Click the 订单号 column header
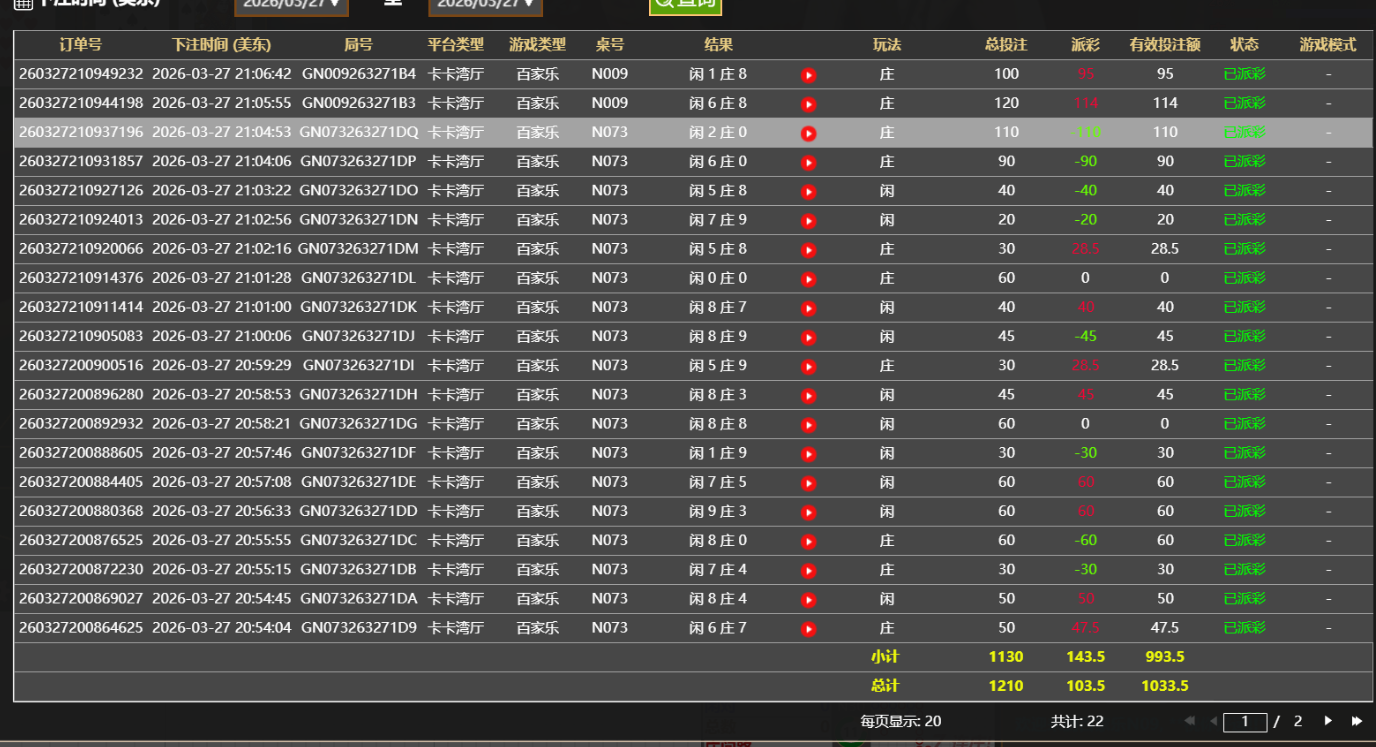Screen dimensions: 1376x747 pyautogui.click(x=80, y=45)
